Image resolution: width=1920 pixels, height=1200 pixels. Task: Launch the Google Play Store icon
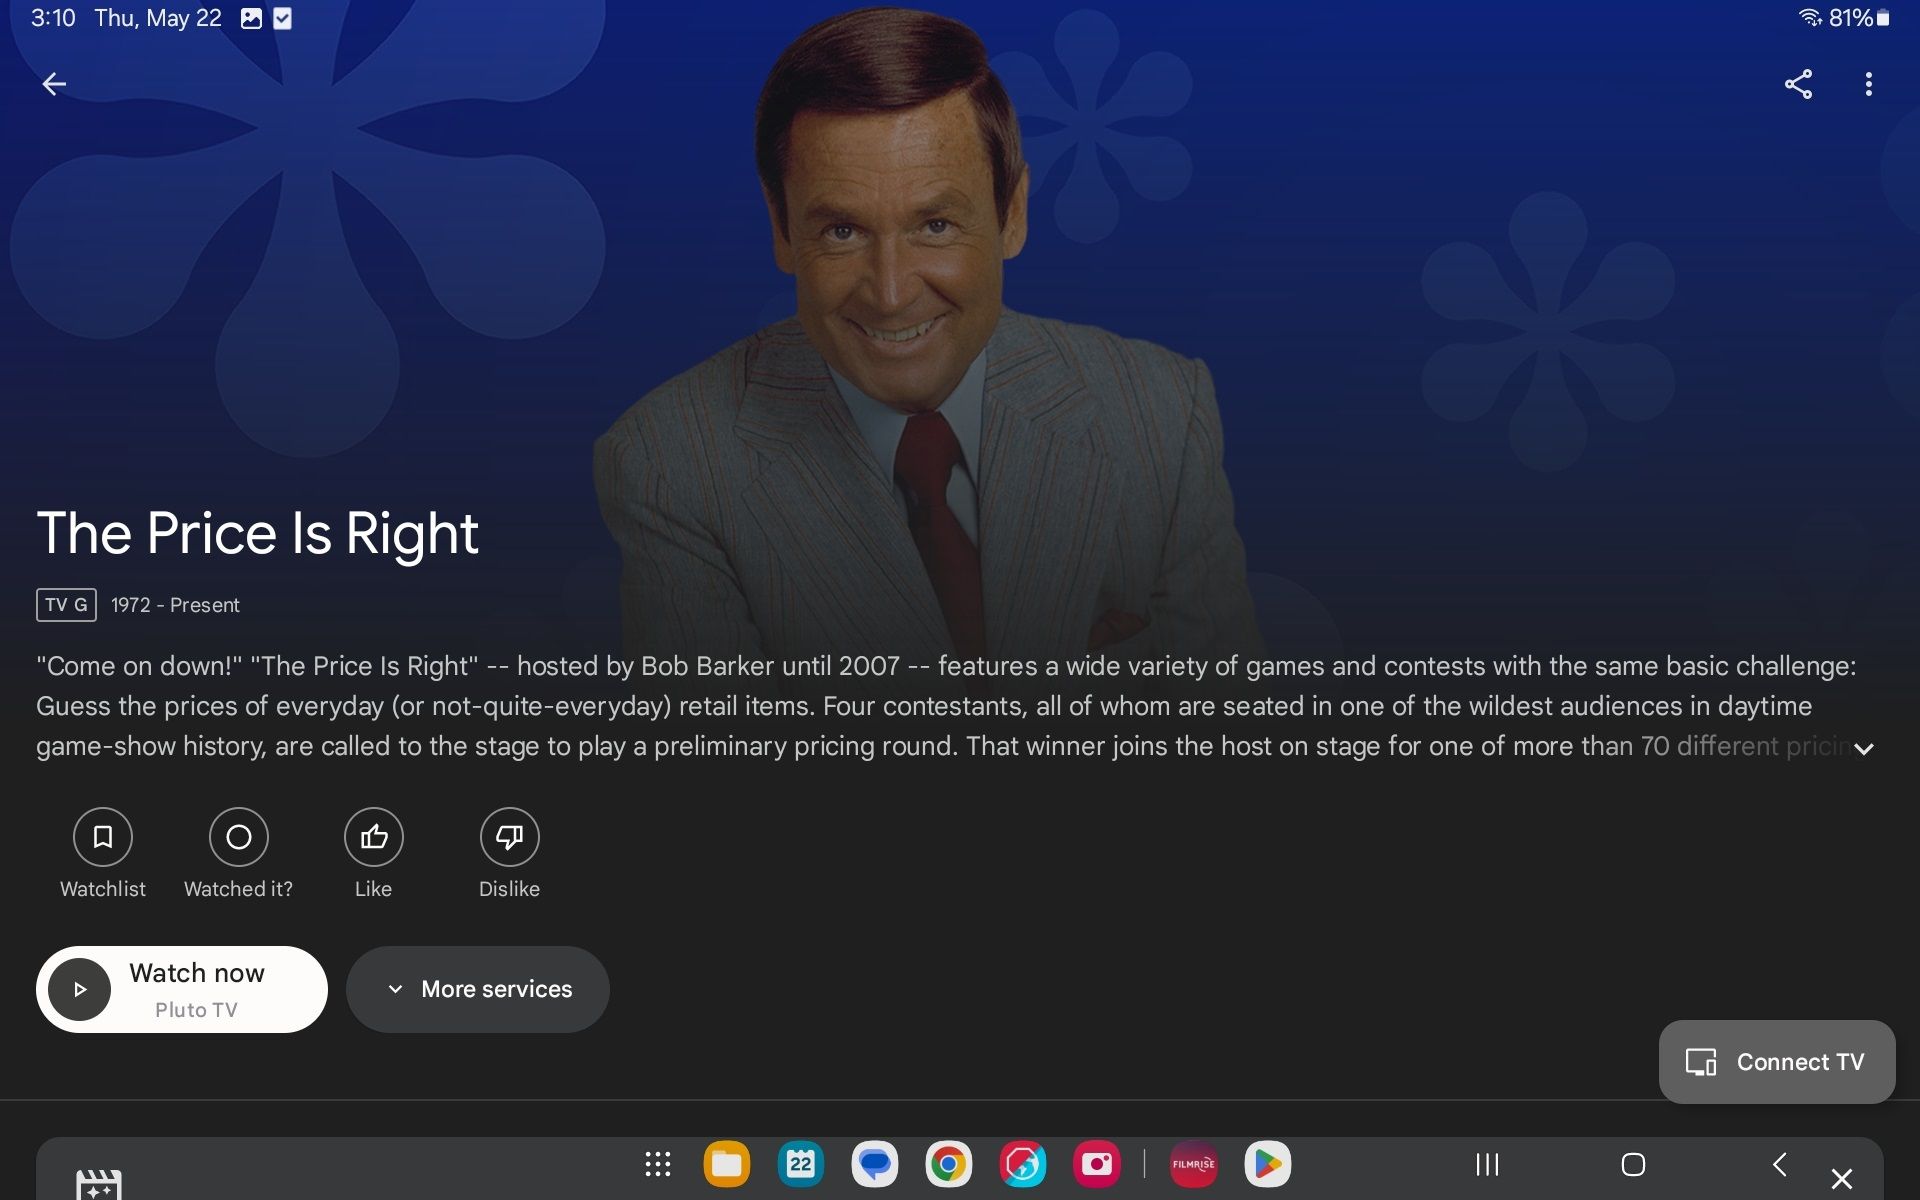point(1267,1164)
